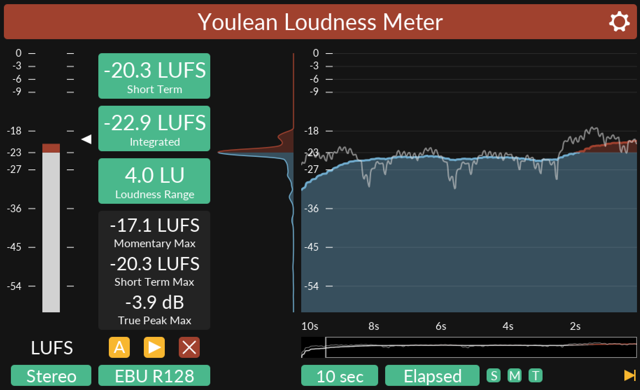The height and width of the screenshot is (390, 640).
Task: Click the white target level arrow marker
Action: pos(86,139)
